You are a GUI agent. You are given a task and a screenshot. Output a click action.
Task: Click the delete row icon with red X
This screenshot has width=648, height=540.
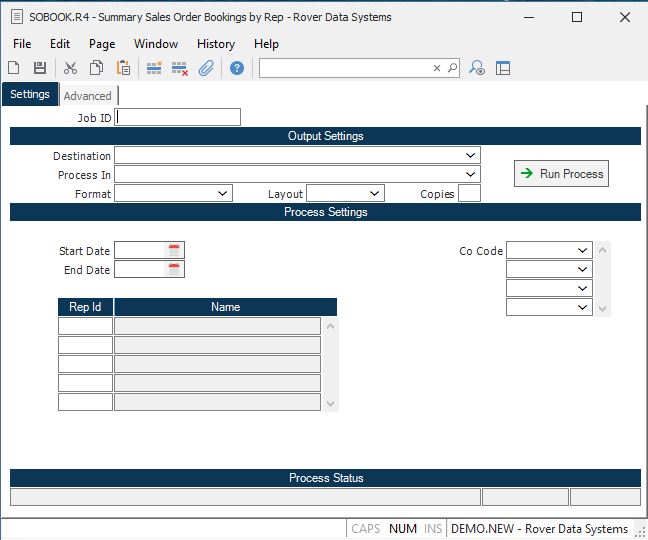point(180,68)
